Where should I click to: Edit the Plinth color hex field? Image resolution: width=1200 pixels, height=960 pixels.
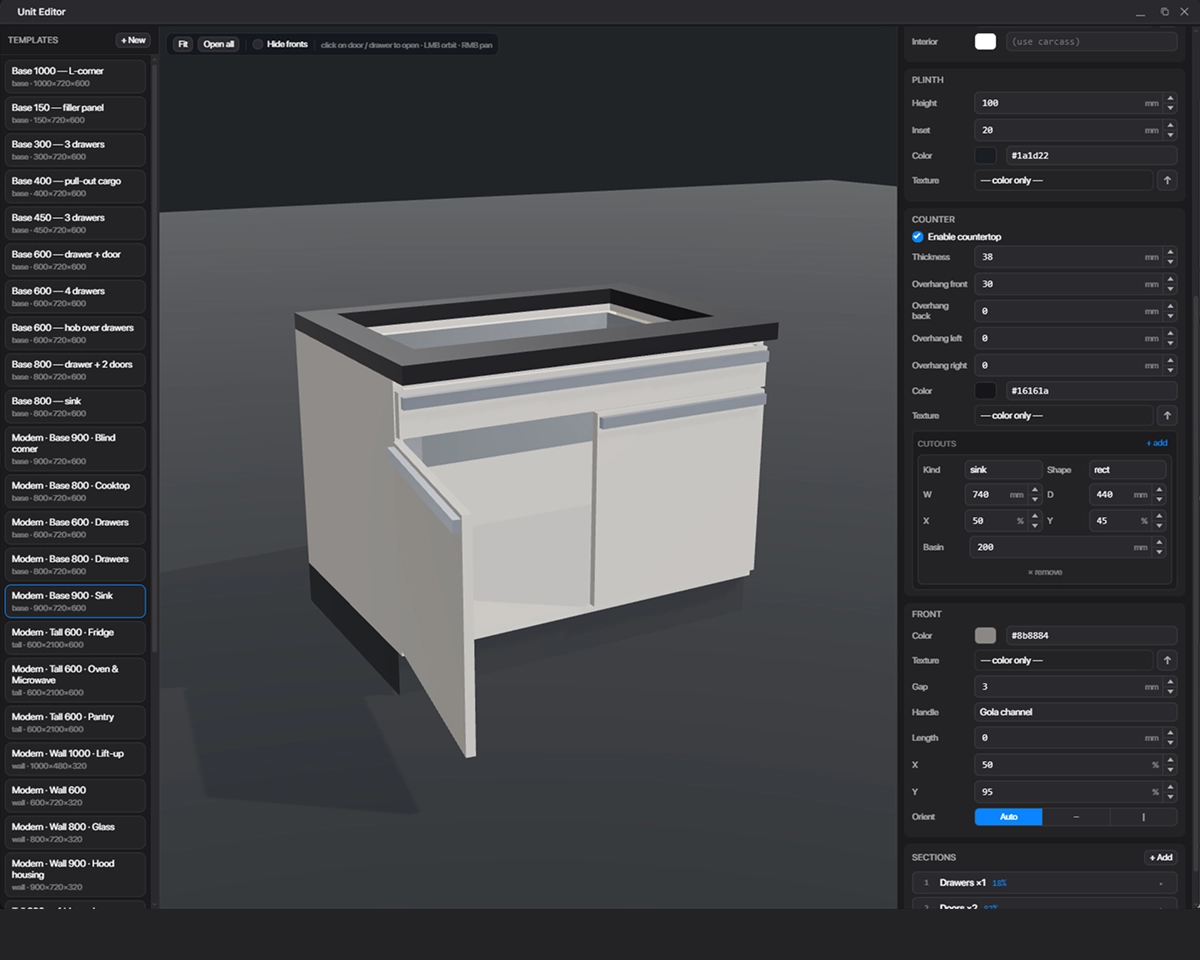click(1090, 156)
